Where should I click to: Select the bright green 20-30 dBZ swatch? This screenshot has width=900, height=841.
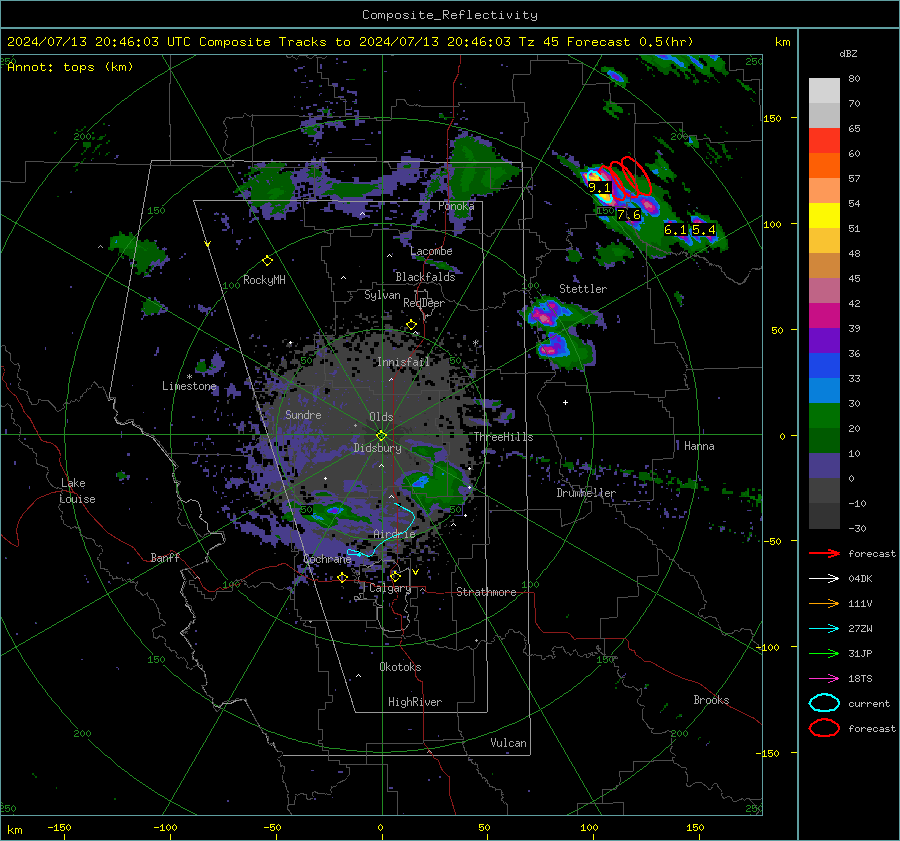tap(824, 416)
